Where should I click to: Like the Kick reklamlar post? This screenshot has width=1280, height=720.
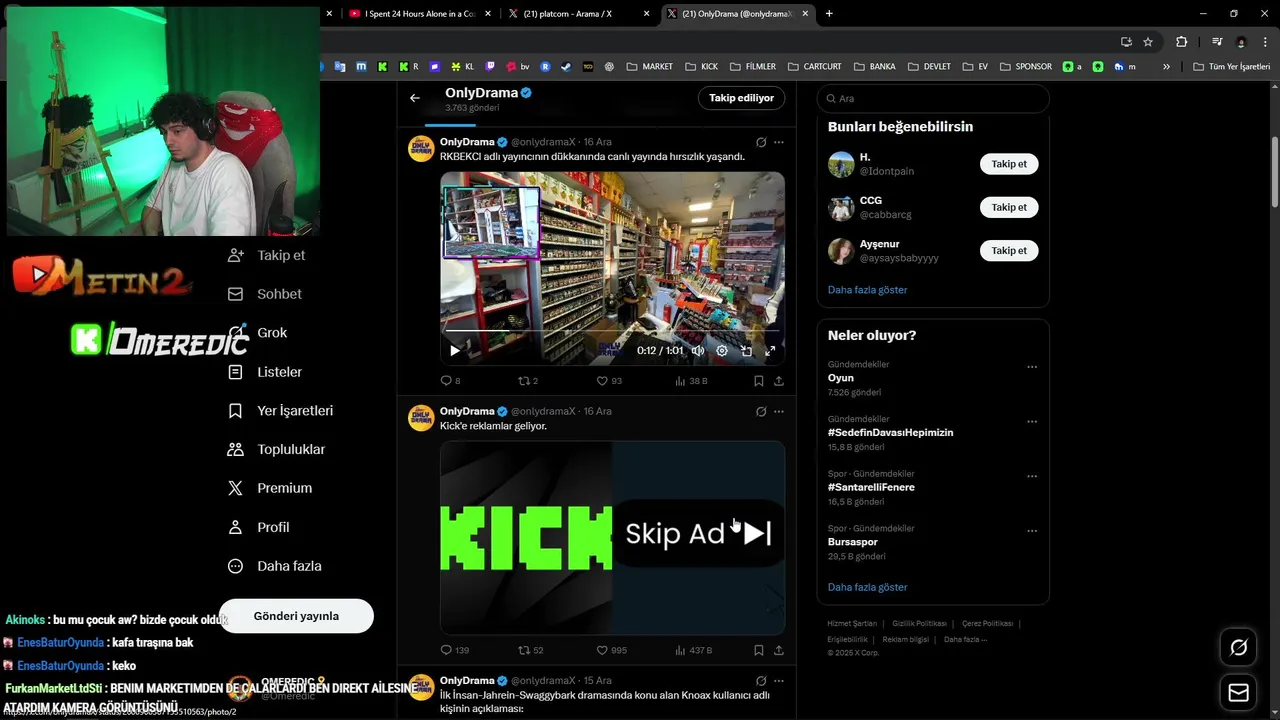click(x=611, y=650)
